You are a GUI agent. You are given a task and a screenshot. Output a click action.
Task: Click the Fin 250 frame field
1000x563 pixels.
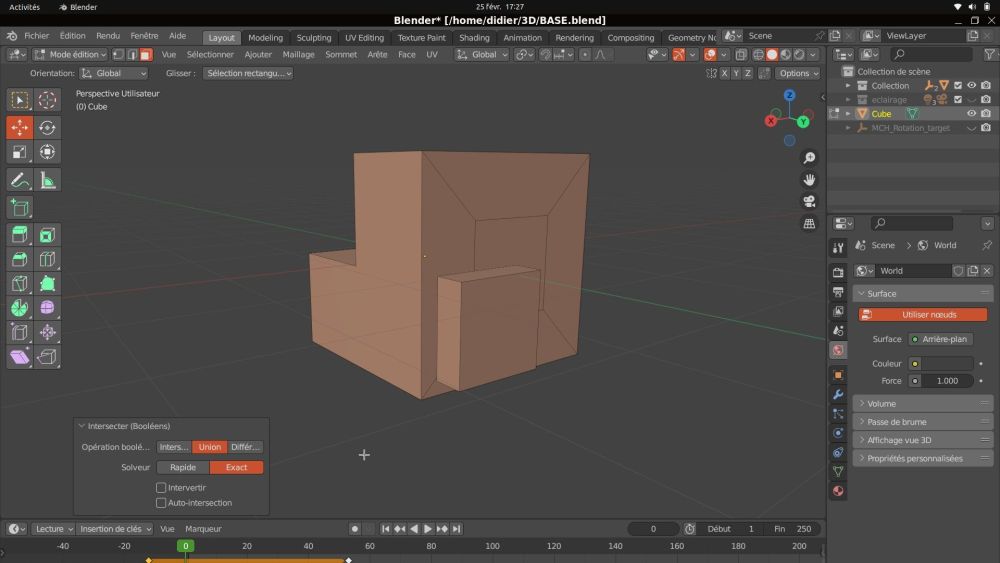(x=793, y=529)
